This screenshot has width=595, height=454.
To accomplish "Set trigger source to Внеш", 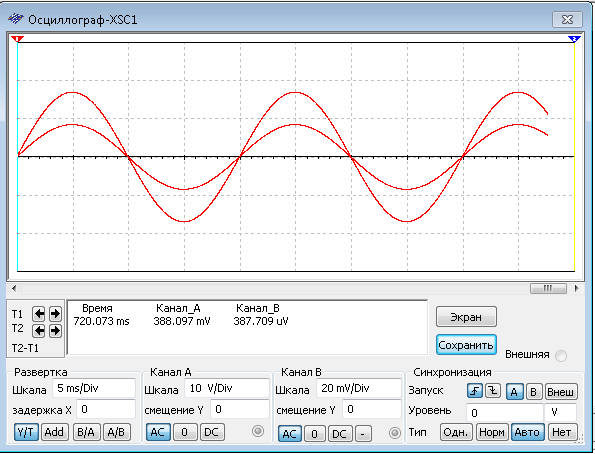I will [x=561, y=392].
